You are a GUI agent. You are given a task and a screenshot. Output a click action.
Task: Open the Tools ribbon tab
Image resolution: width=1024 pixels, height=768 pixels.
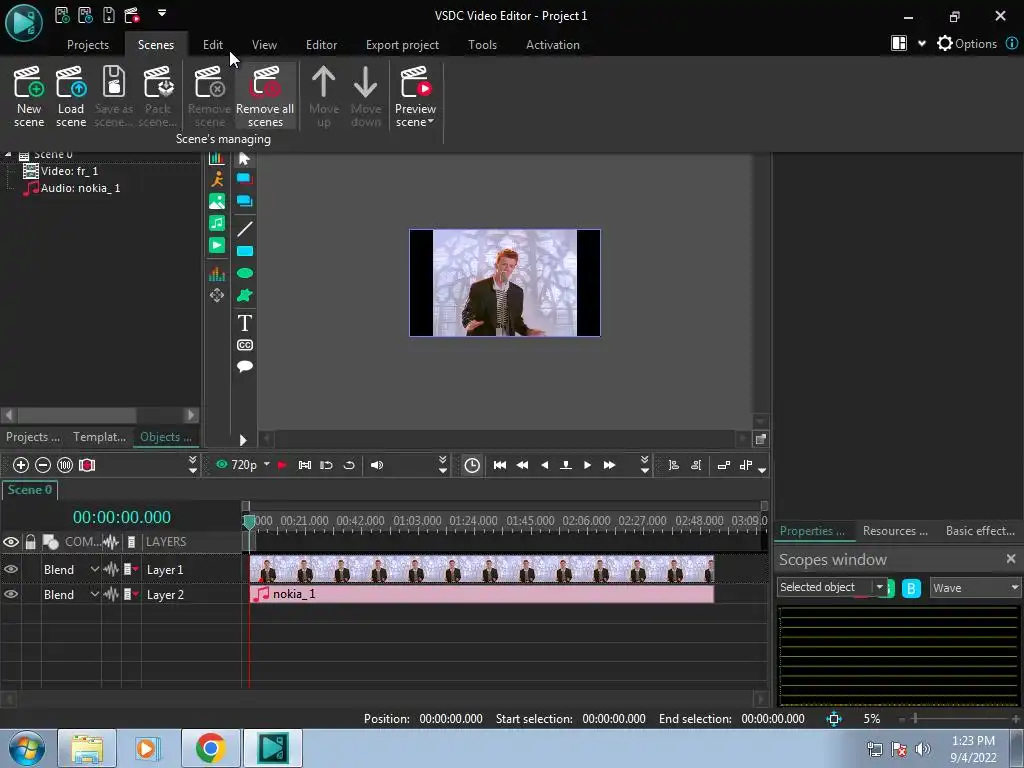click(483, 44)
